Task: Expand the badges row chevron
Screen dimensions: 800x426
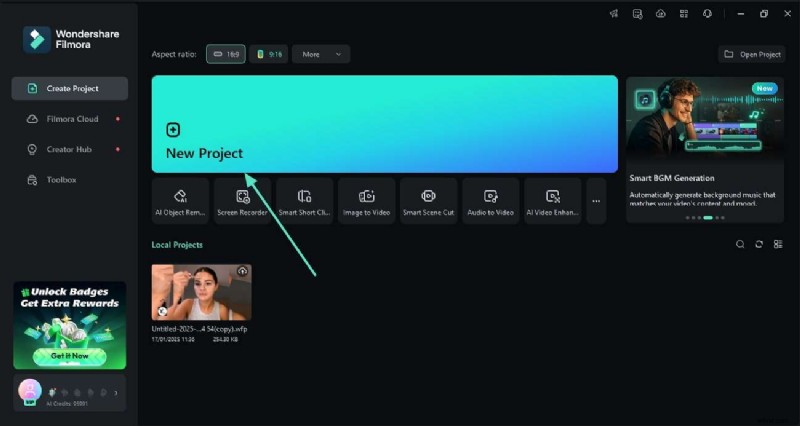Action: click(x=116, y=393)
